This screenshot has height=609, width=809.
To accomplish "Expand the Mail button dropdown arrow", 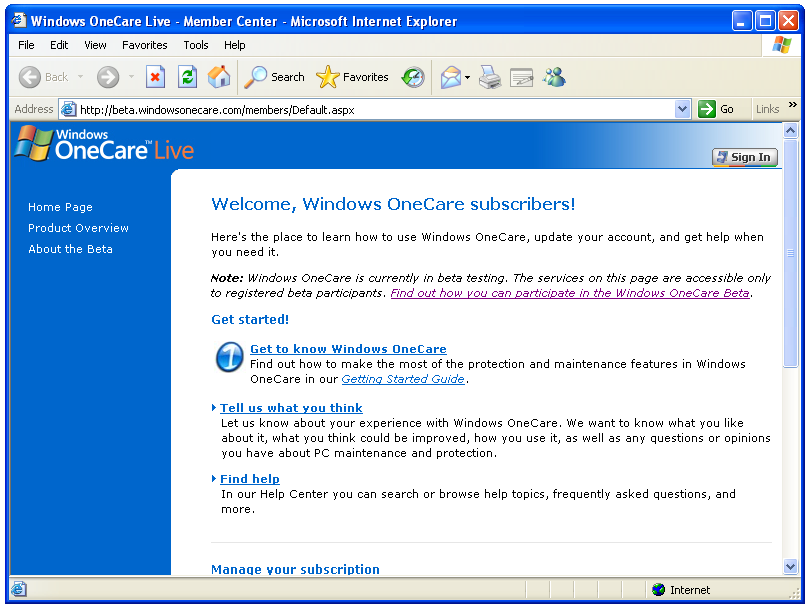I will (467, 77).
